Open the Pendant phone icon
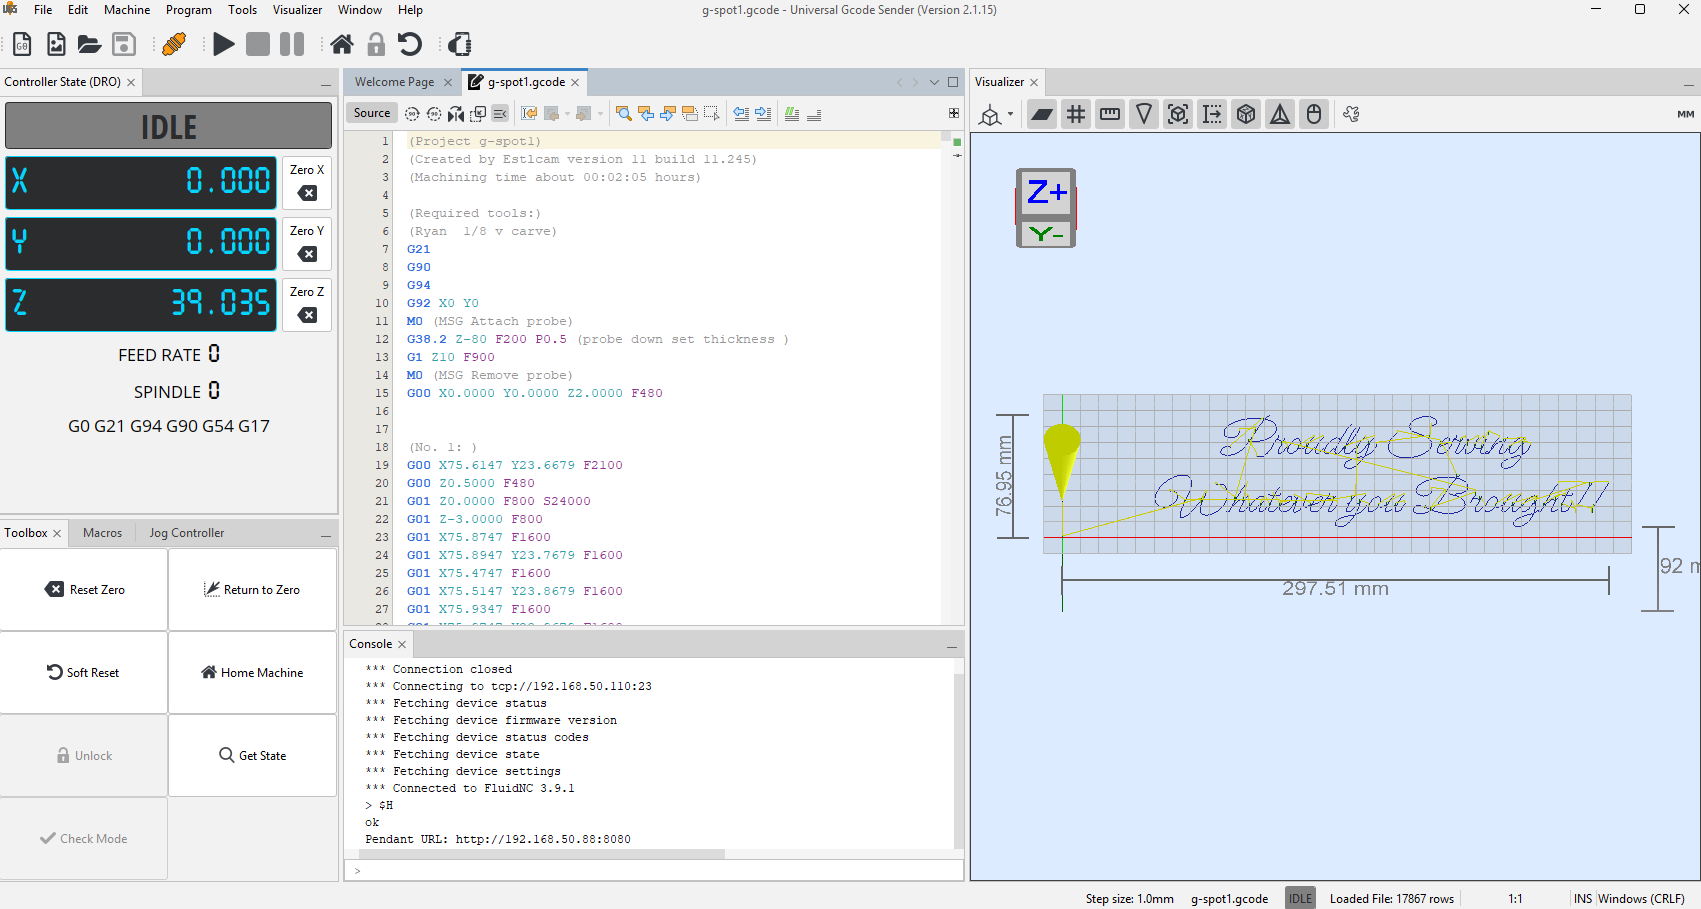Image resolution: width=1701 pixels, height=909 pixels. pos(460,44)
